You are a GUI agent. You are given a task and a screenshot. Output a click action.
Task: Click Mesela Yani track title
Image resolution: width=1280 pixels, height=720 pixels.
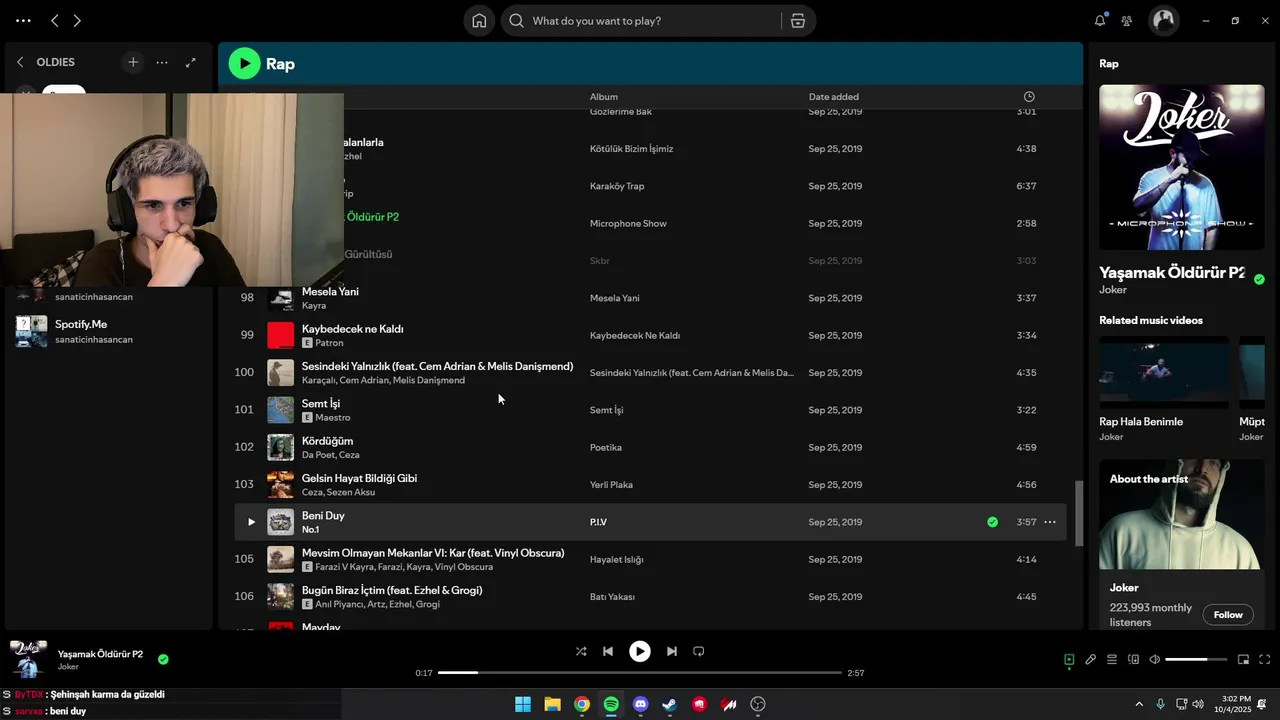330,291
